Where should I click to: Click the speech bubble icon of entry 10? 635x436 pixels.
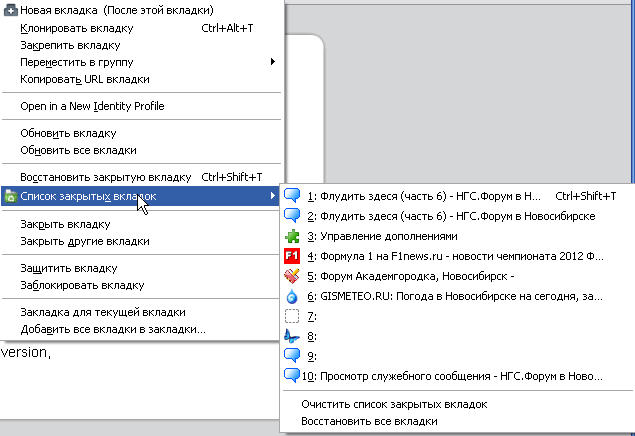point(292,376)
